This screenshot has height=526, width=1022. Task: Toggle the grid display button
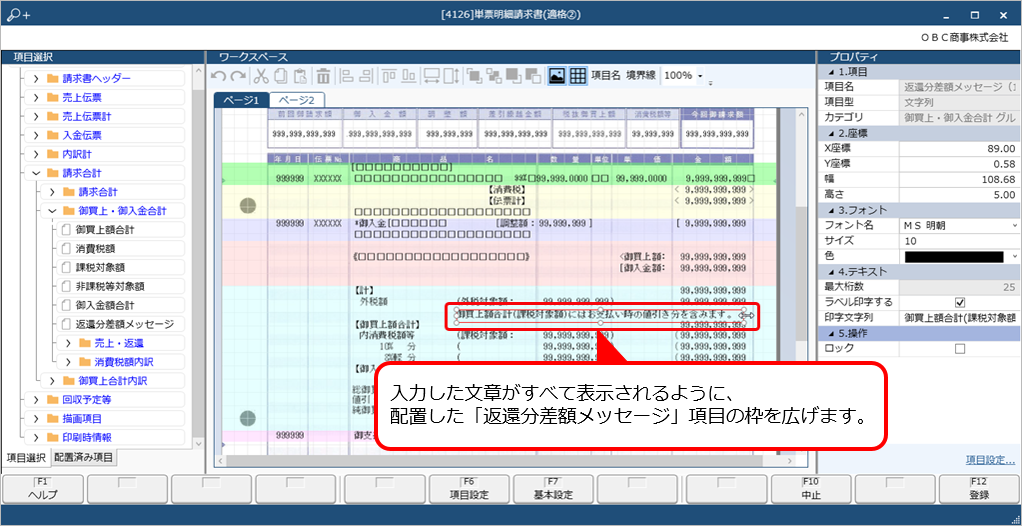577,76
